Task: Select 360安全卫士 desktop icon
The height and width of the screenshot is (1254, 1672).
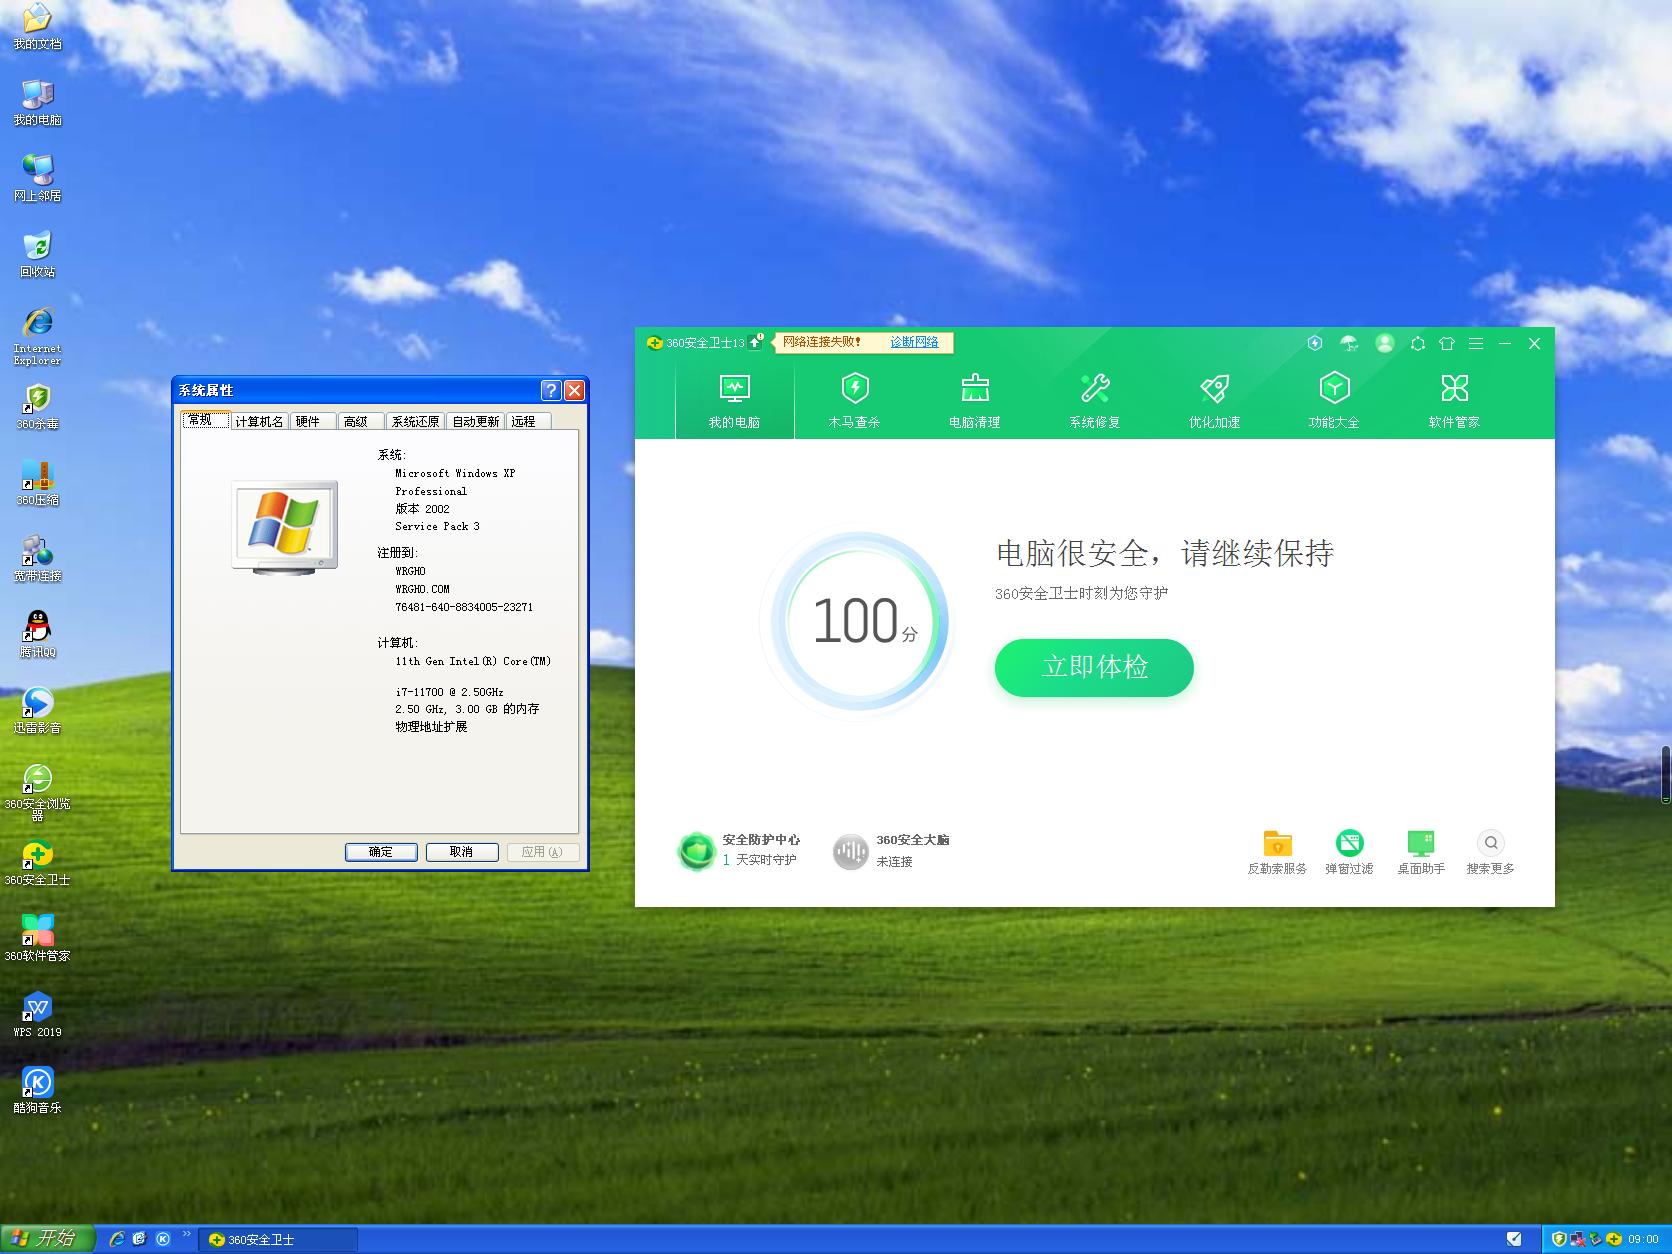Action: point(38,863)
